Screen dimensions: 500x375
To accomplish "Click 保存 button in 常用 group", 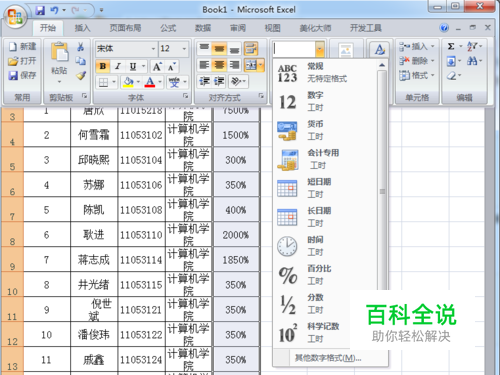I will 22,75.
